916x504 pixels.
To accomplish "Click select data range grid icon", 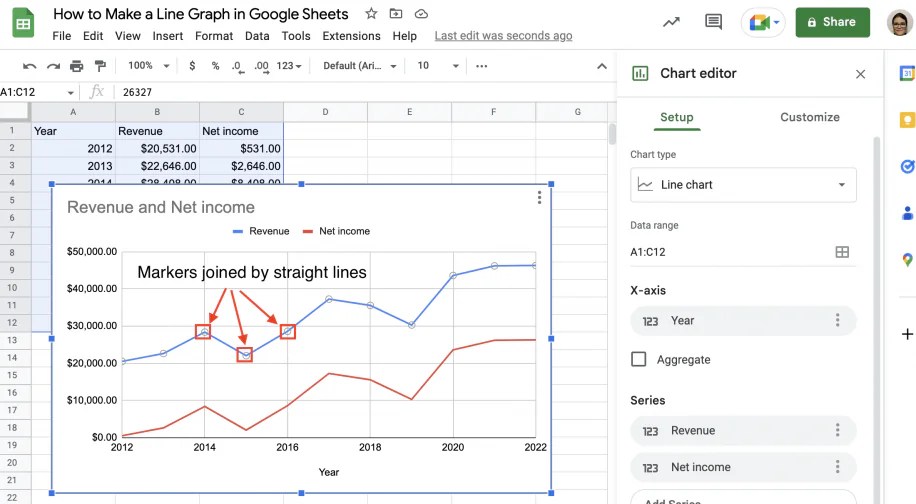I will click(842, 252).
